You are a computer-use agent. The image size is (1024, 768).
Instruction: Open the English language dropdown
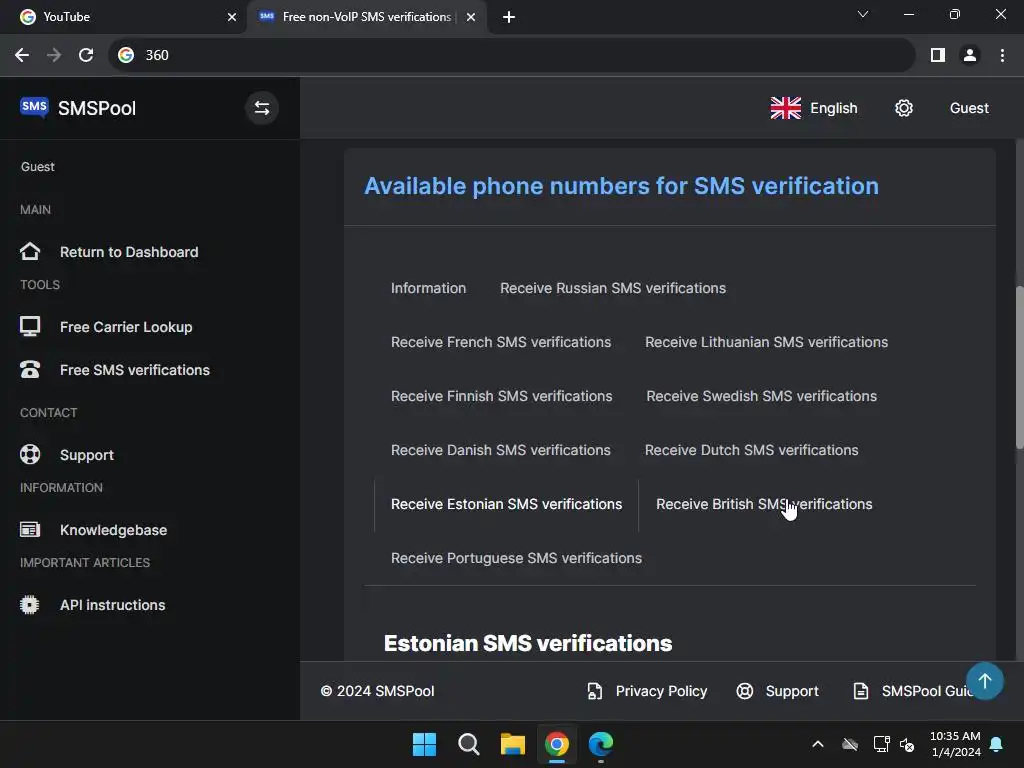814,108
